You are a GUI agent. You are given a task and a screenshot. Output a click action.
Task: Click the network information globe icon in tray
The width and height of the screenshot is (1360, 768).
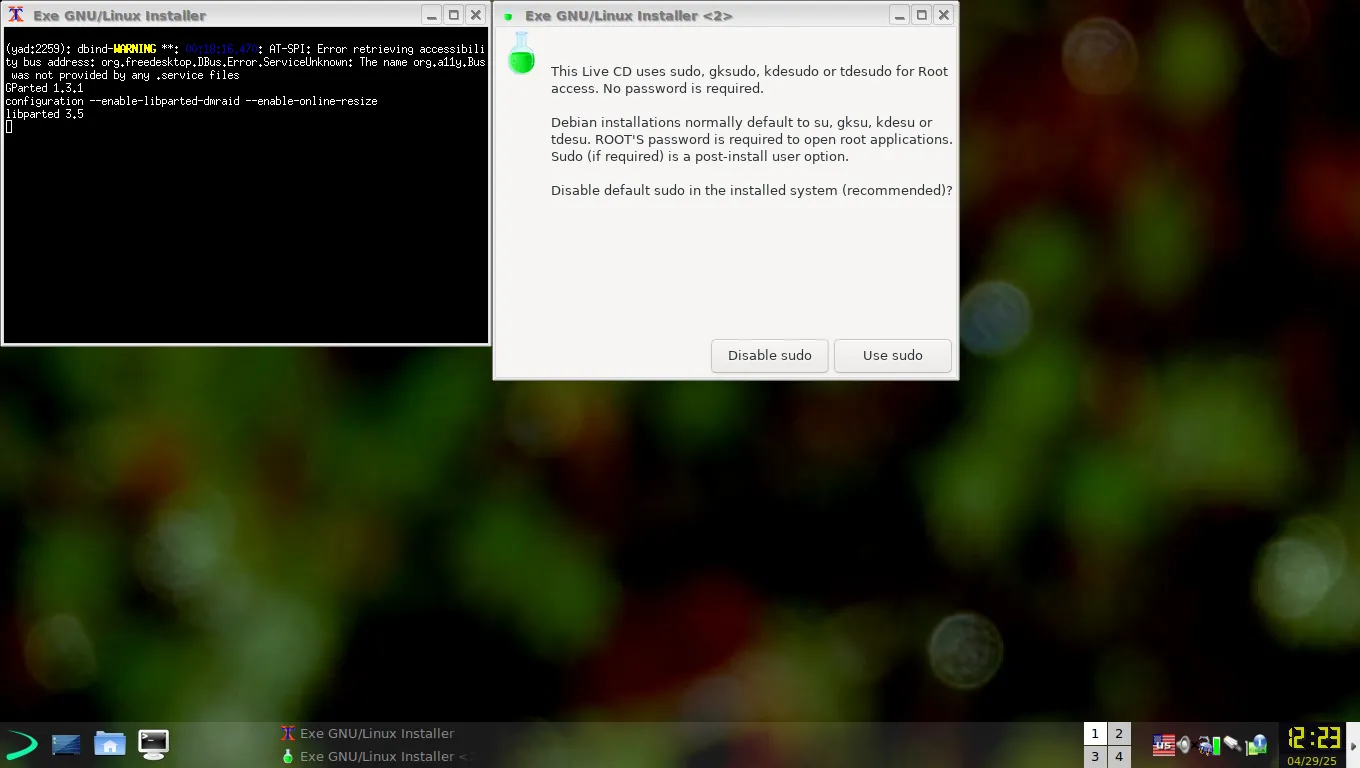click(1257, 744)
